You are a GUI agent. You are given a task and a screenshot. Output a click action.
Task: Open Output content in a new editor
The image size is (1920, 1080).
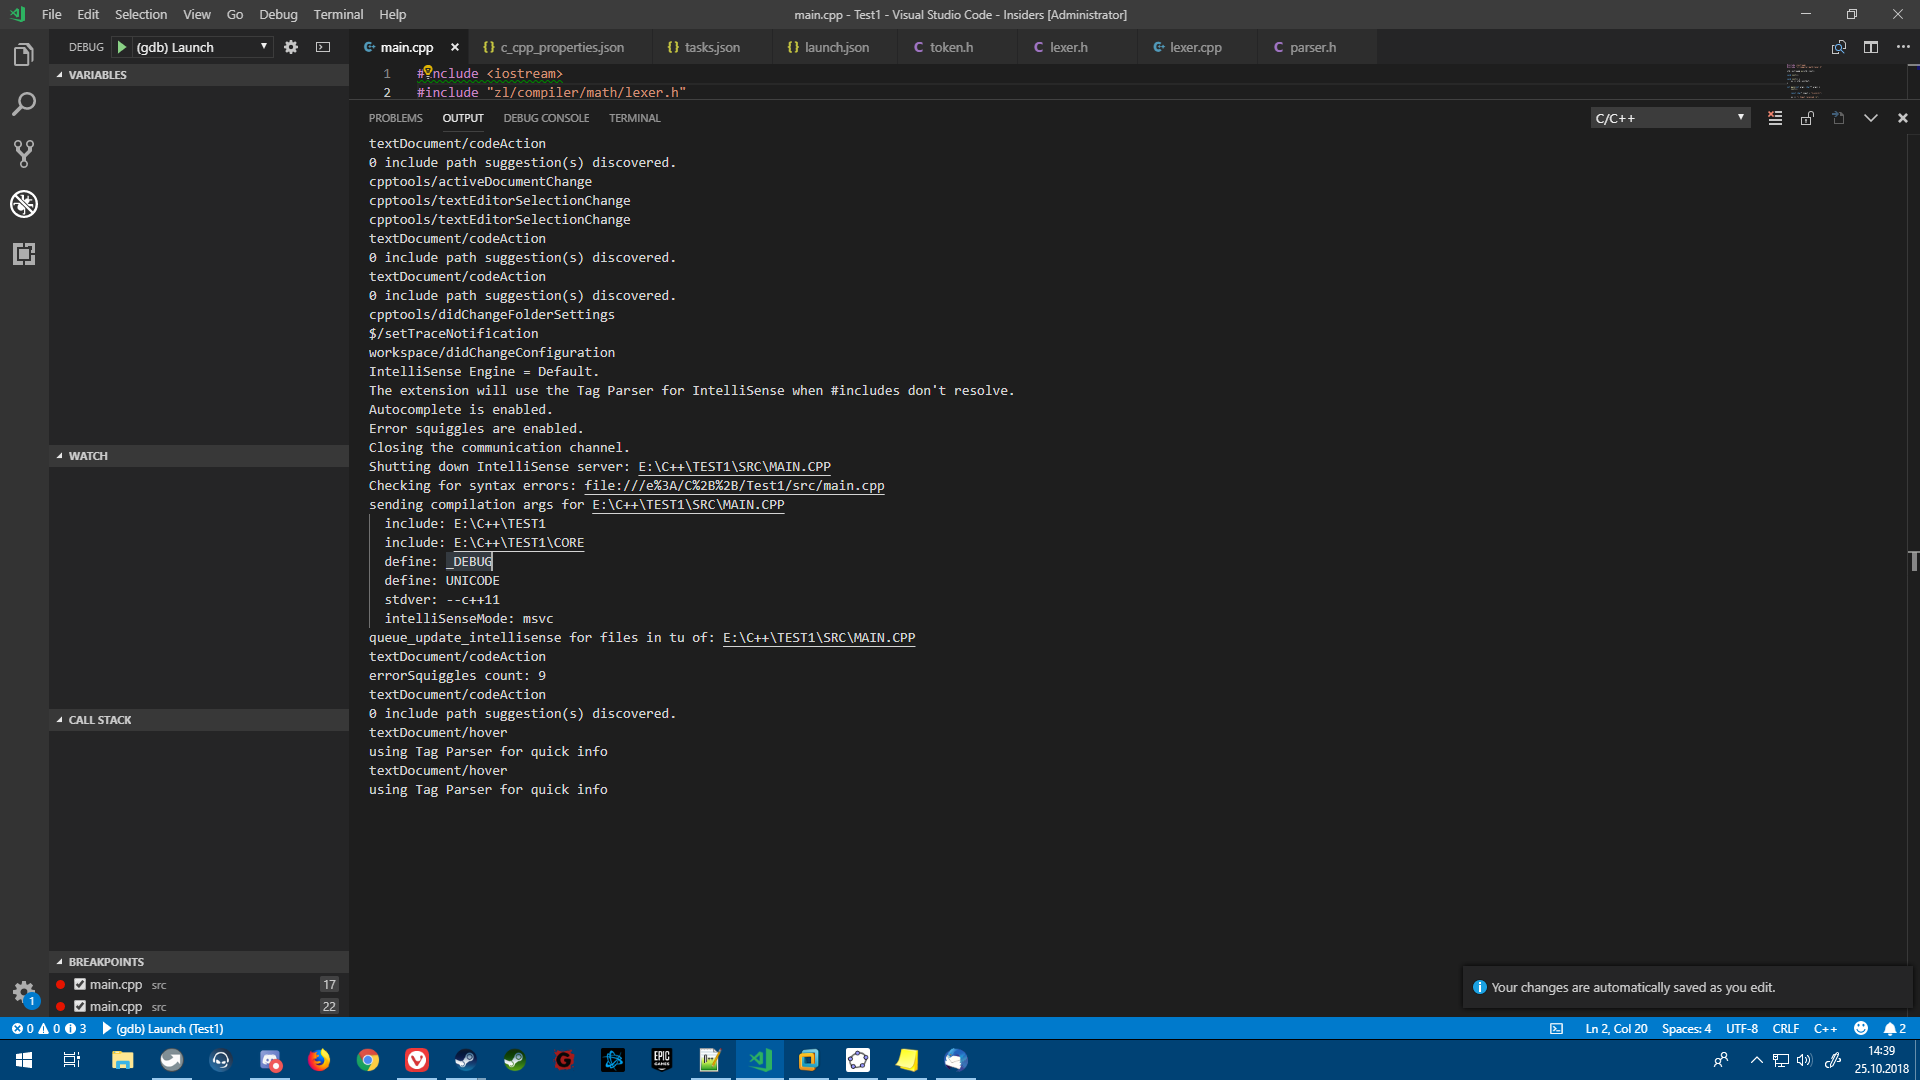1837,118
